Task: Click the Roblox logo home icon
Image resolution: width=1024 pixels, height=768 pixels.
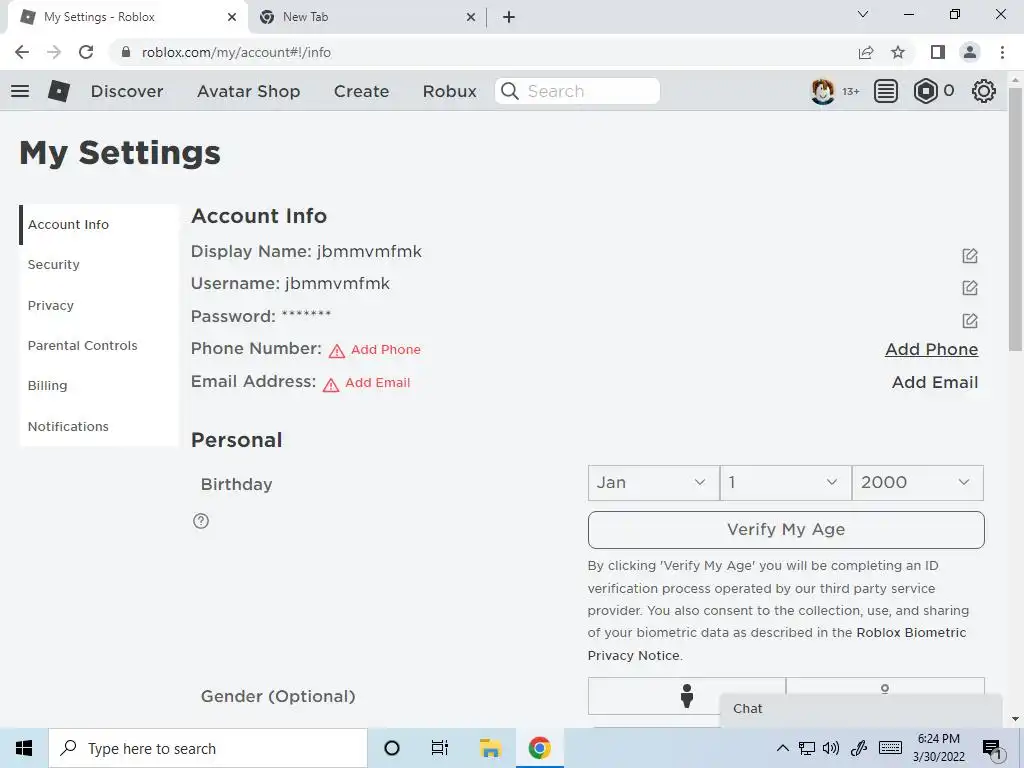Action: tap(59, 91)
